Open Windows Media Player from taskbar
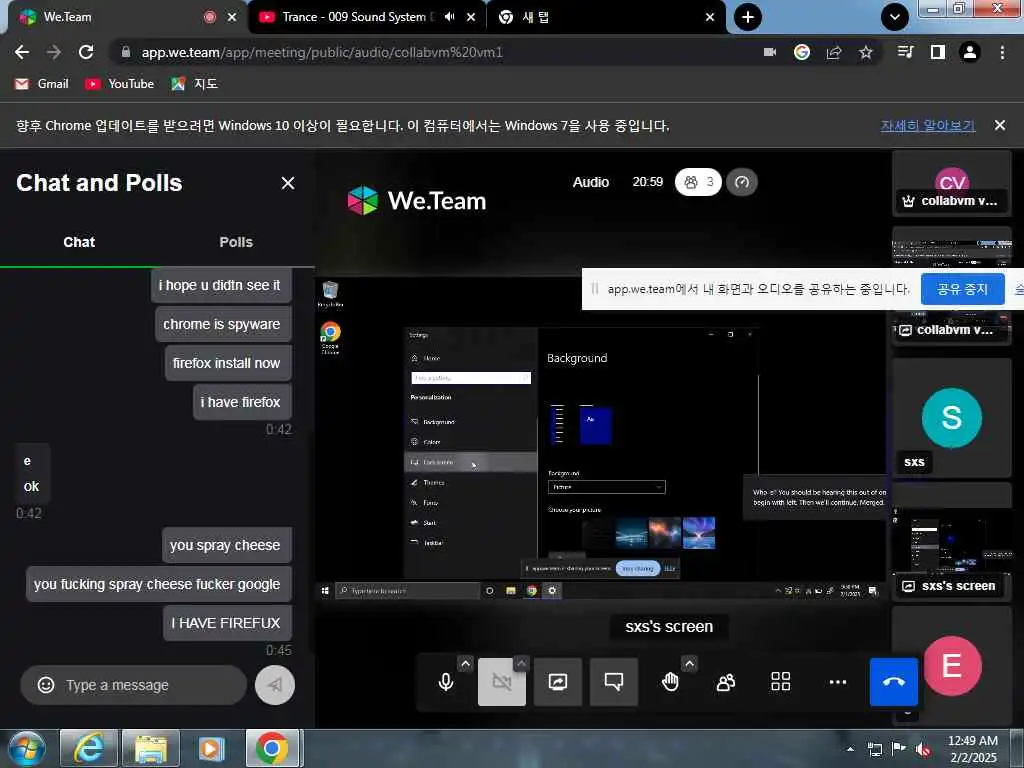1024x768 pixels. tap(212, 748)
